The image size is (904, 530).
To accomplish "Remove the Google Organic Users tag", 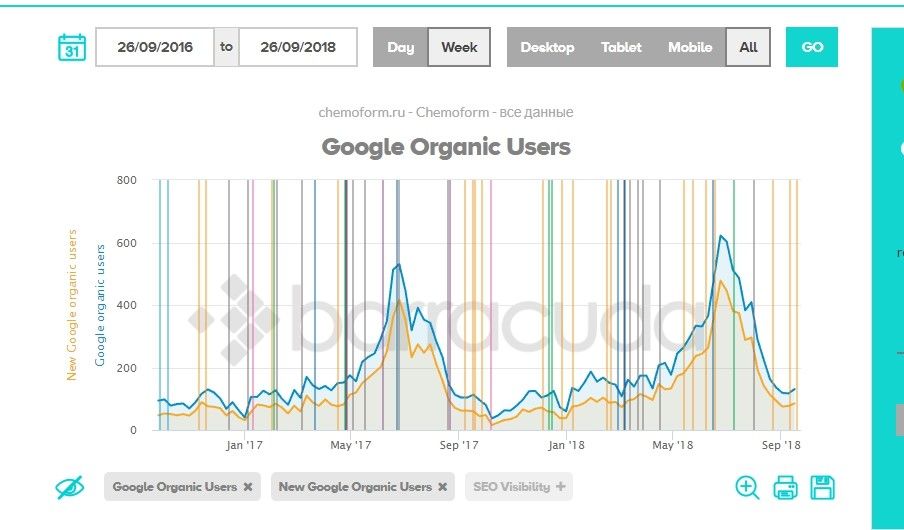I will click(x=248, y=487).
